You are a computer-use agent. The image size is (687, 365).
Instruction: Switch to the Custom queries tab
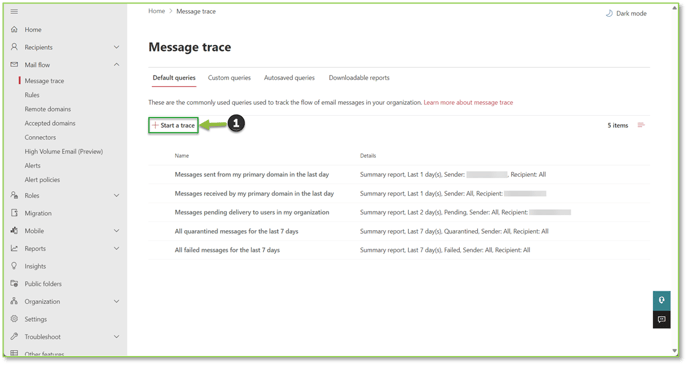229,78
